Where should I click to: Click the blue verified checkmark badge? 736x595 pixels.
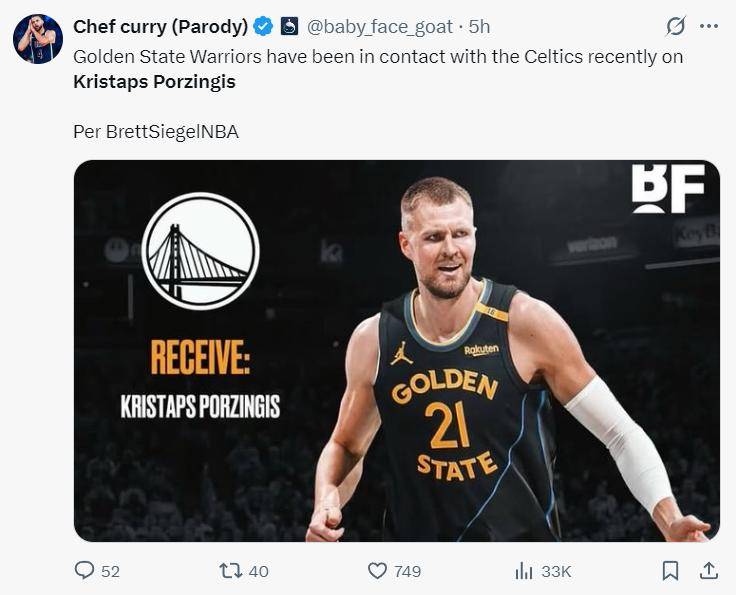click(263, 26)
